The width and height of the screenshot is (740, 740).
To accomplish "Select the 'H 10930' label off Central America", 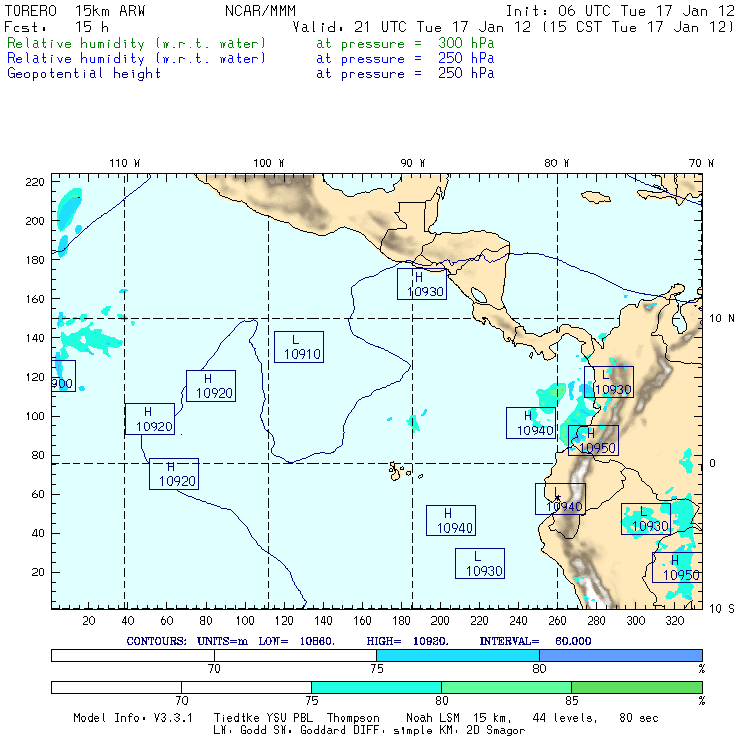I will [422, 284].
